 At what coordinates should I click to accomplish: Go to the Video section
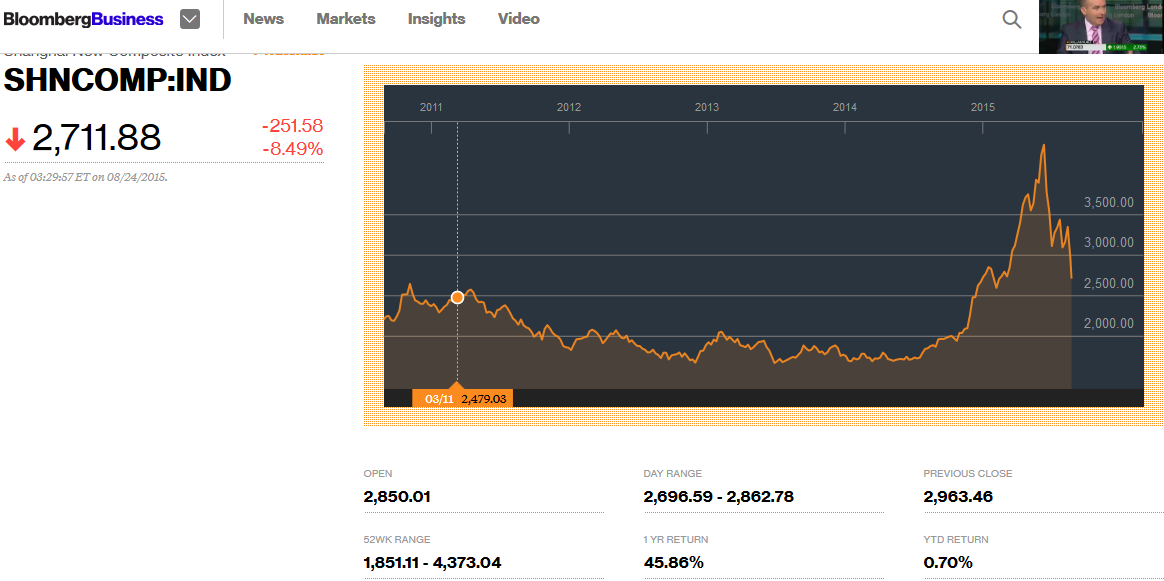518,19
